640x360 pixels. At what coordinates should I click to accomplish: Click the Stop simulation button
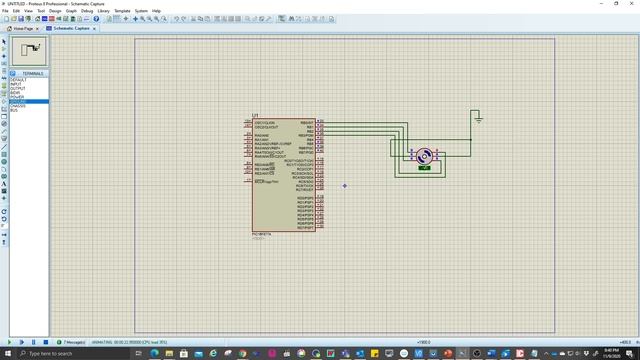46,342
